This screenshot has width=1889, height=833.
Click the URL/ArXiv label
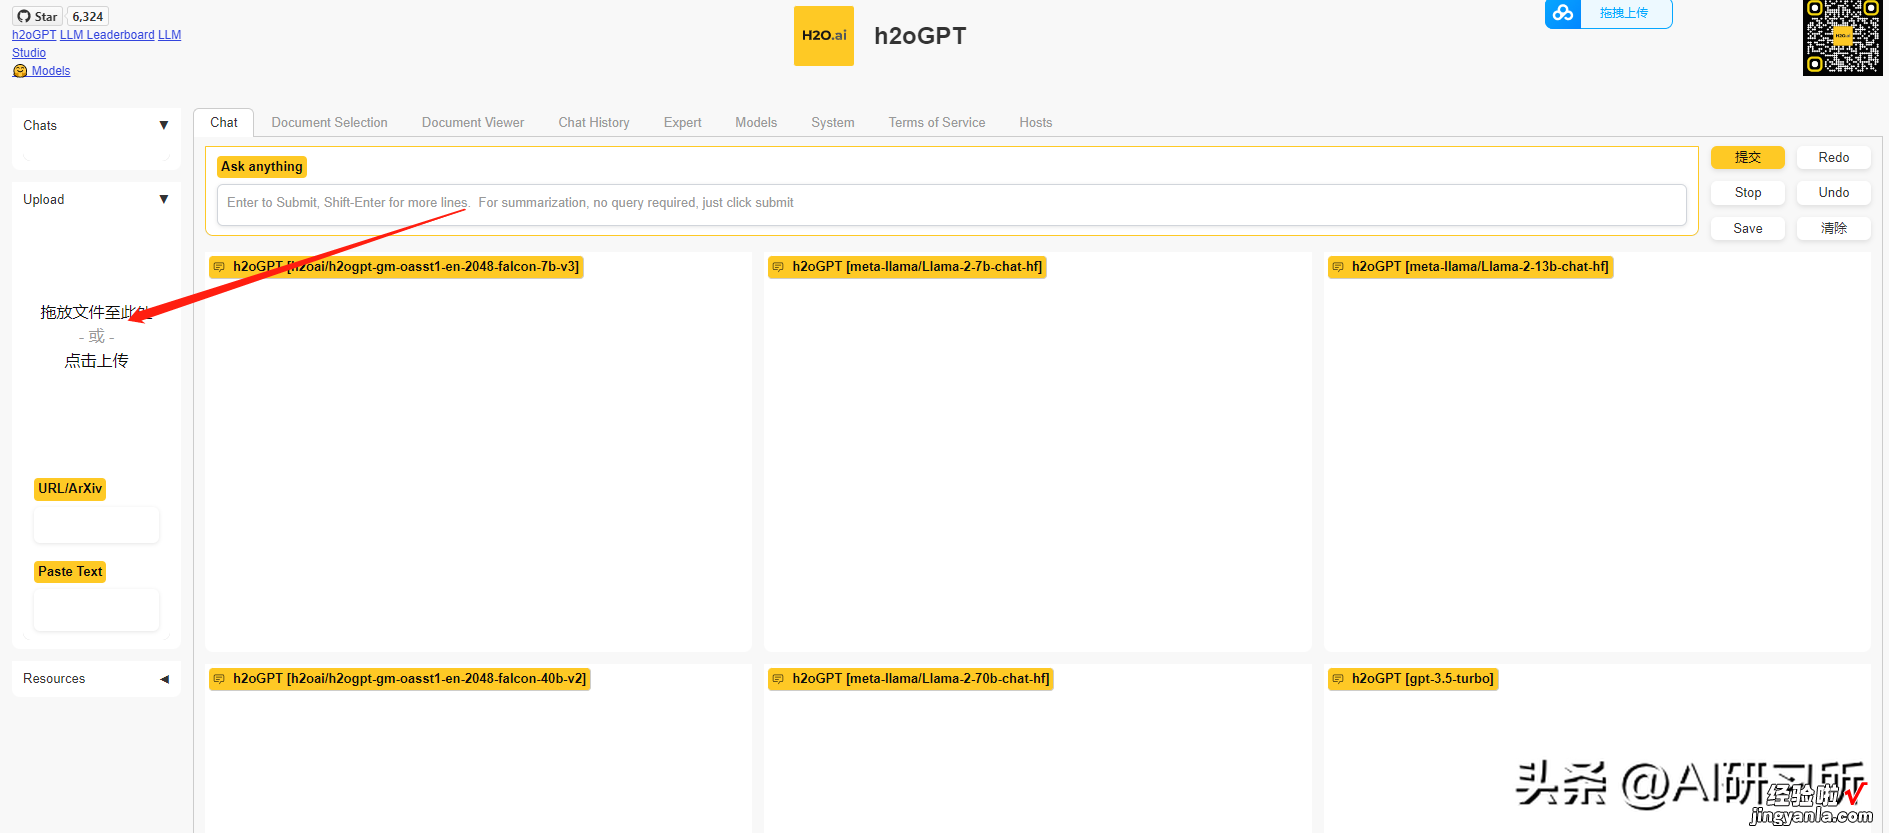tap(70, 489)
